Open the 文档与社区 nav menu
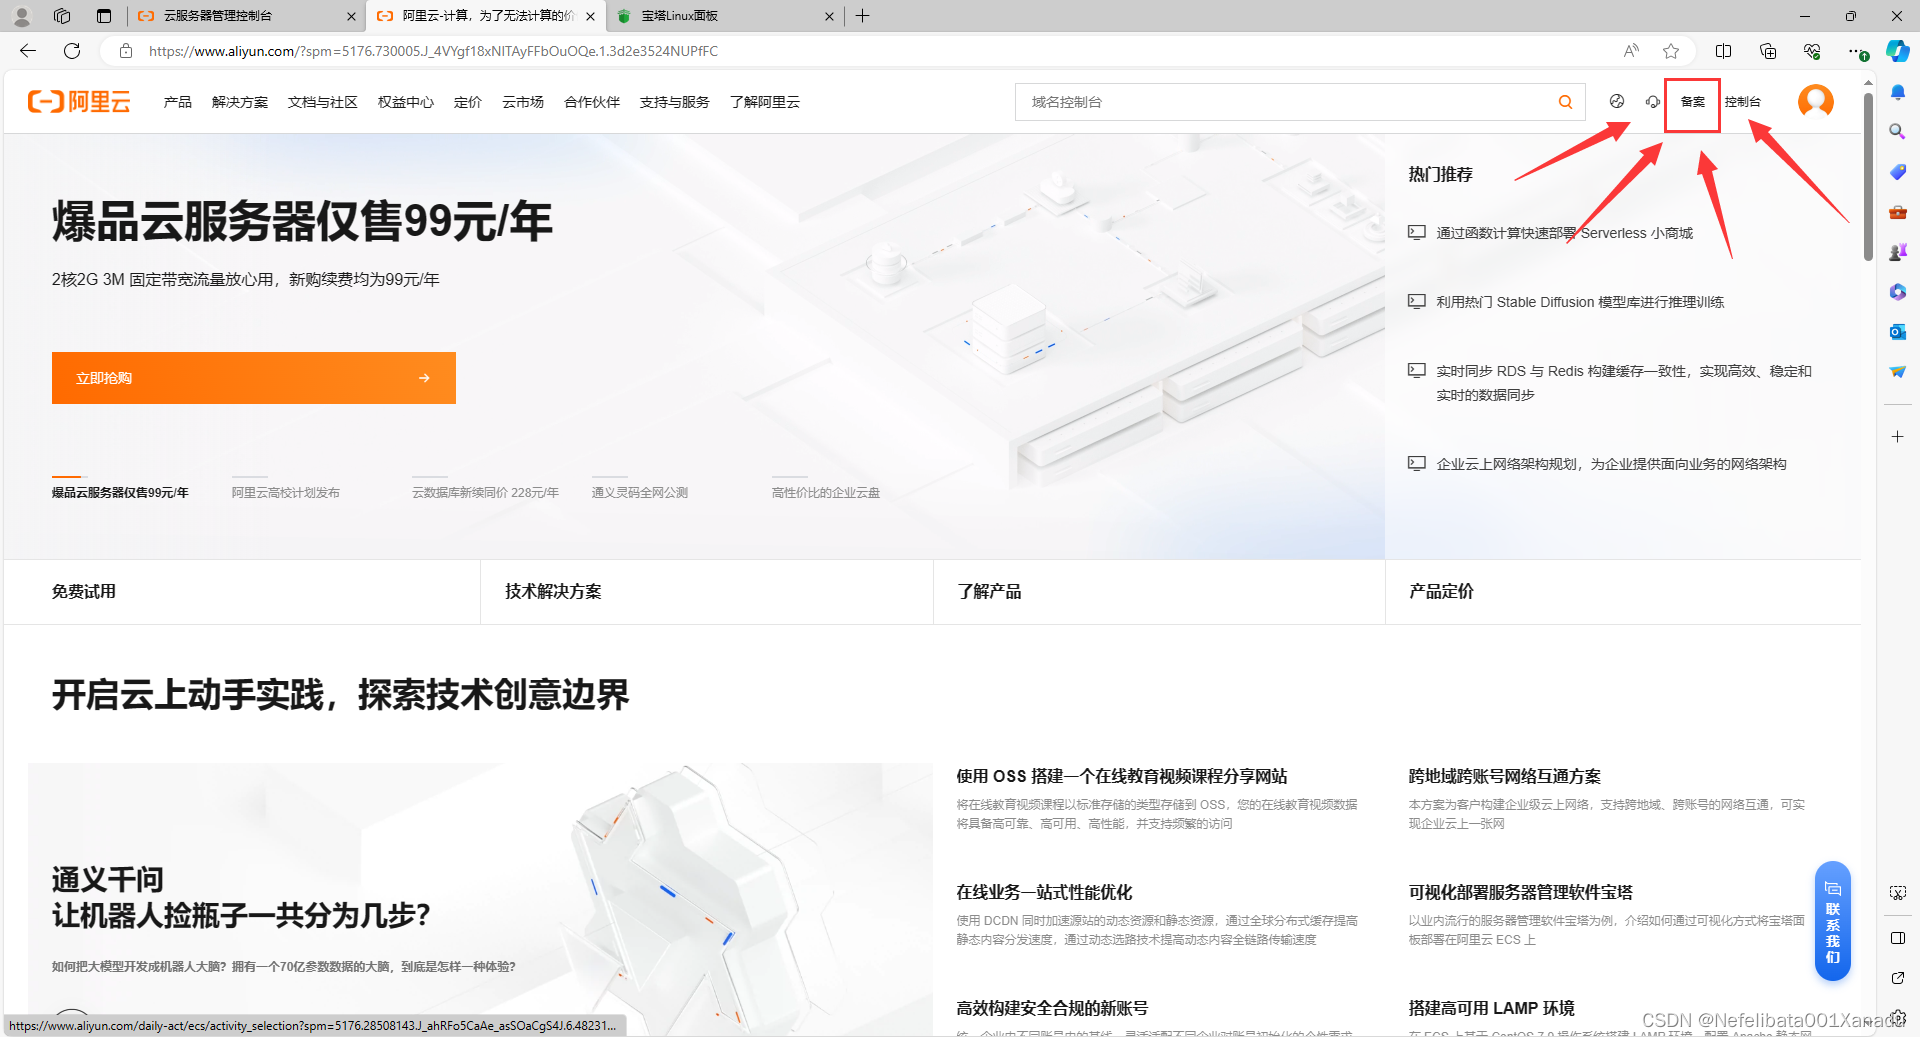Viewport: 1920px width, 1037px height. point(323,102)
